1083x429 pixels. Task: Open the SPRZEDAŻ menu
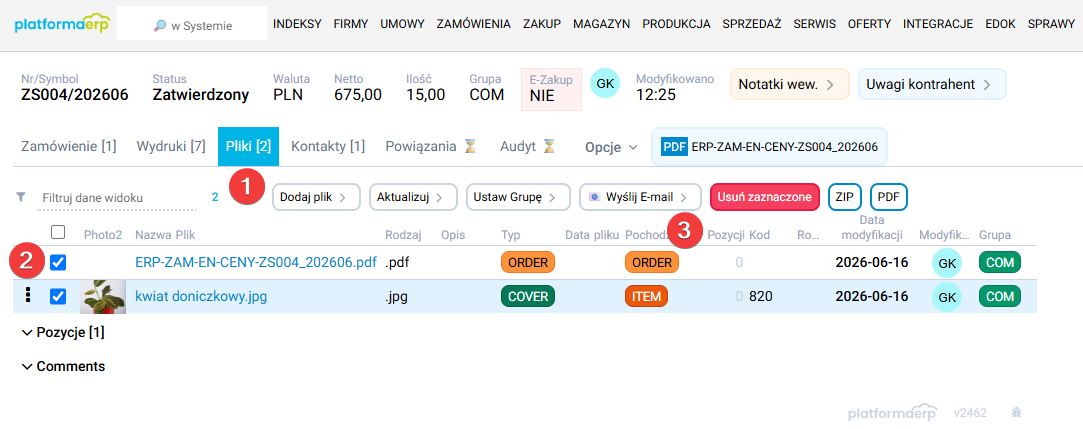751,24
